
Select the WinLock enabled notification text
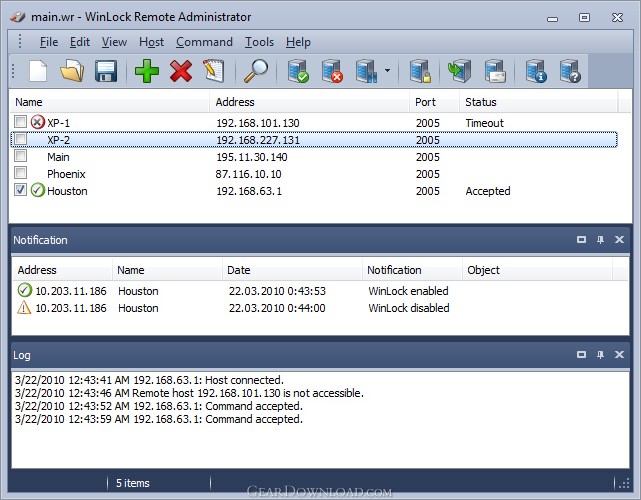[408, 291]
